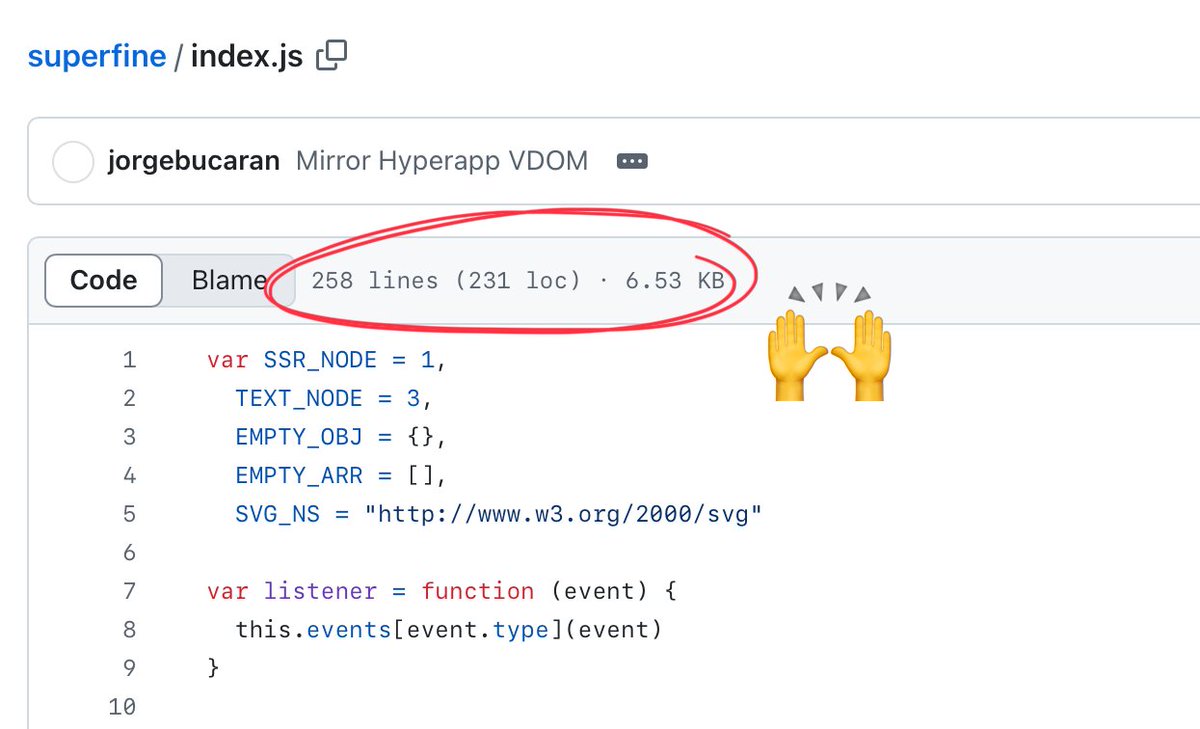This screenshot has height=729, width=1200.
Task: Select line number 5 in the gutter
Action: click(x=128, y=514)
